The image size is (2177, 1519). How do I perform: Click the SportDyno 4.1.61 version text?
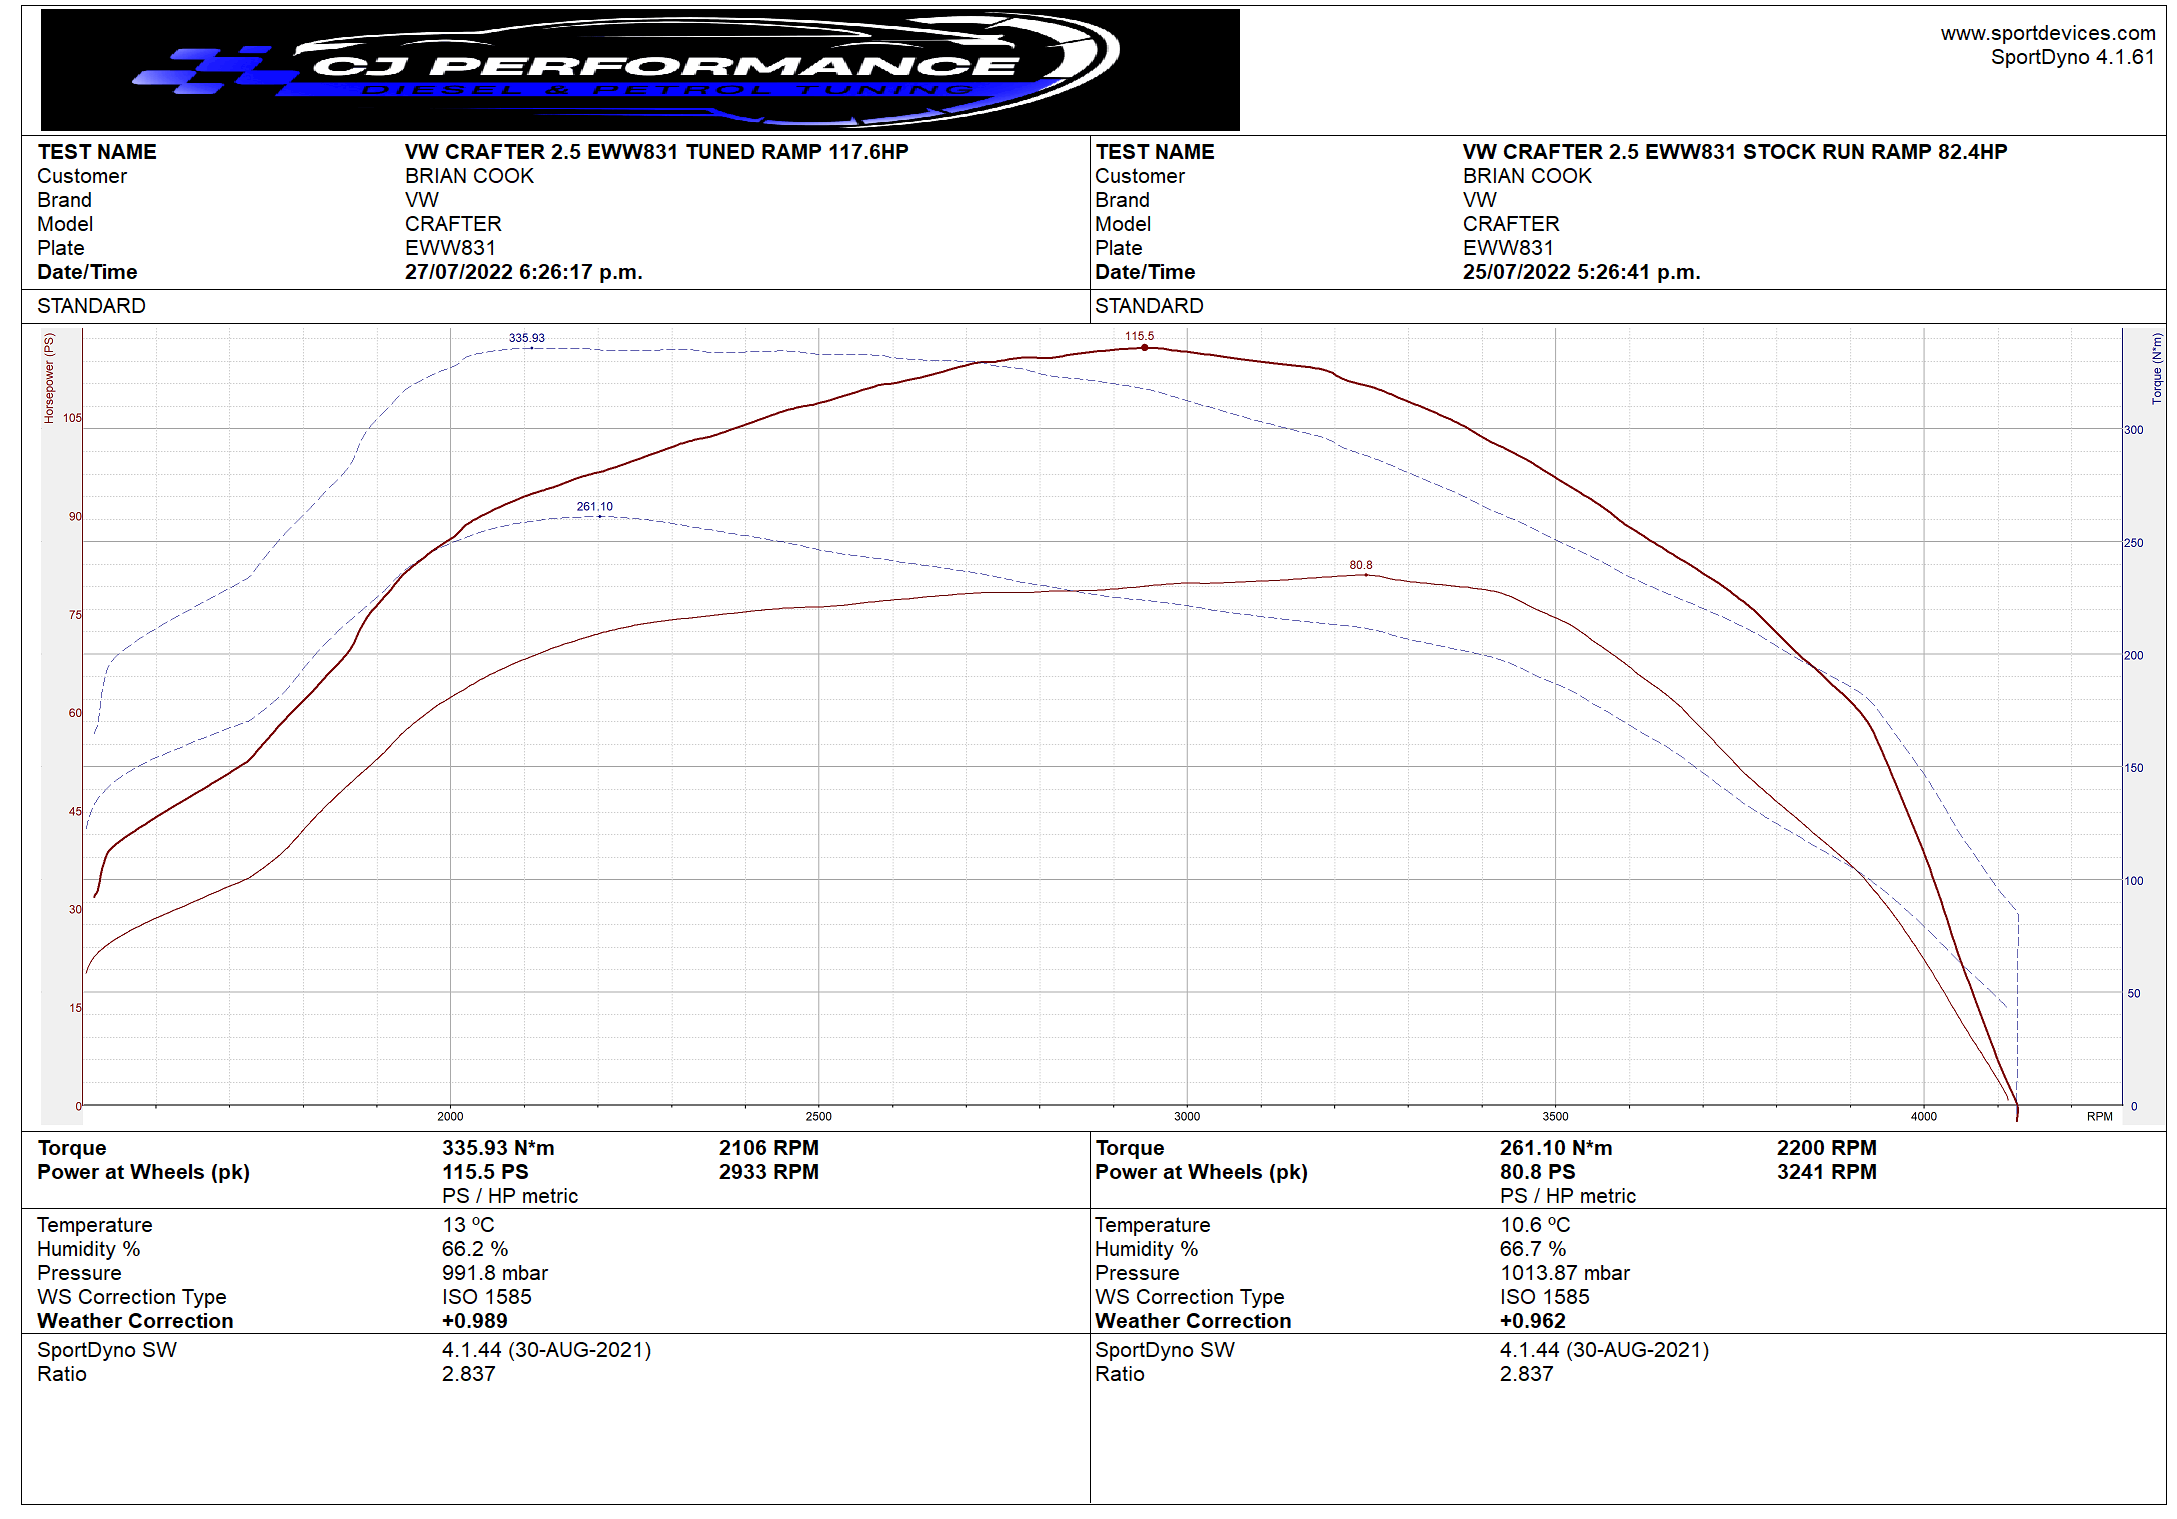pyautogui.click(x=2072, y=57)
